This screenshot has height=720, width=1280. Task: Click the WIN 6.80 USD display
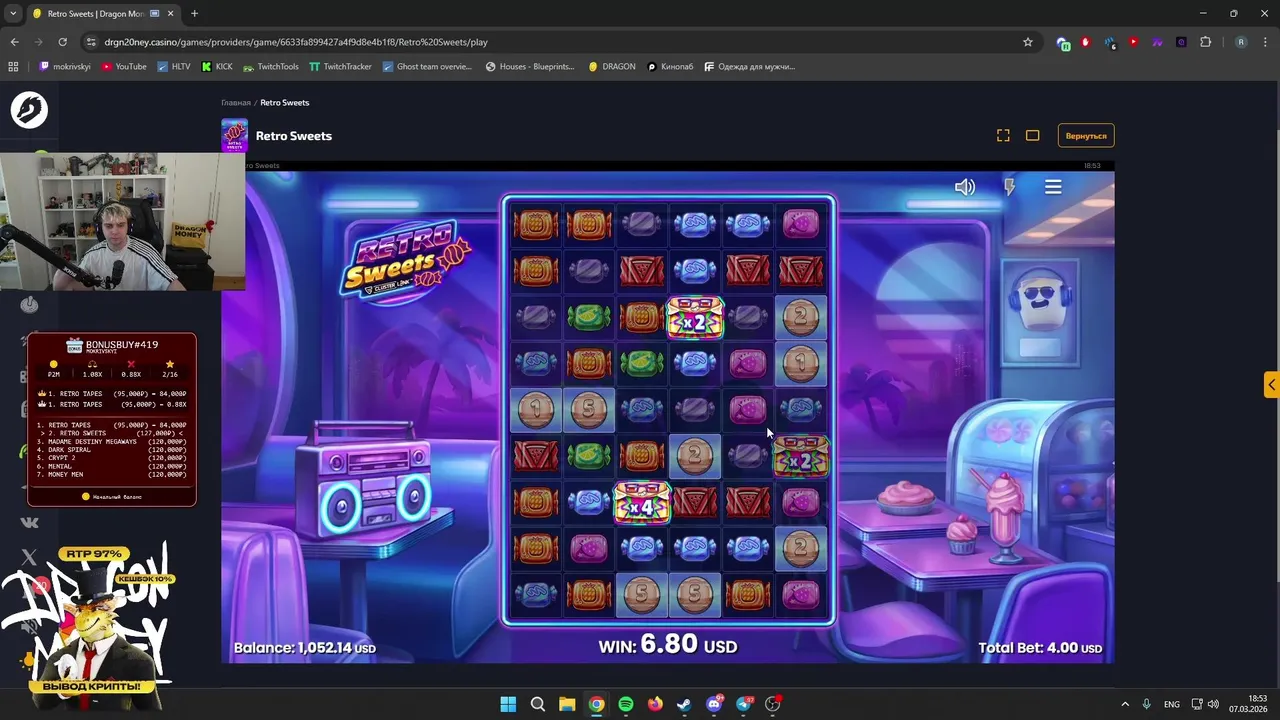coord(667,645)
